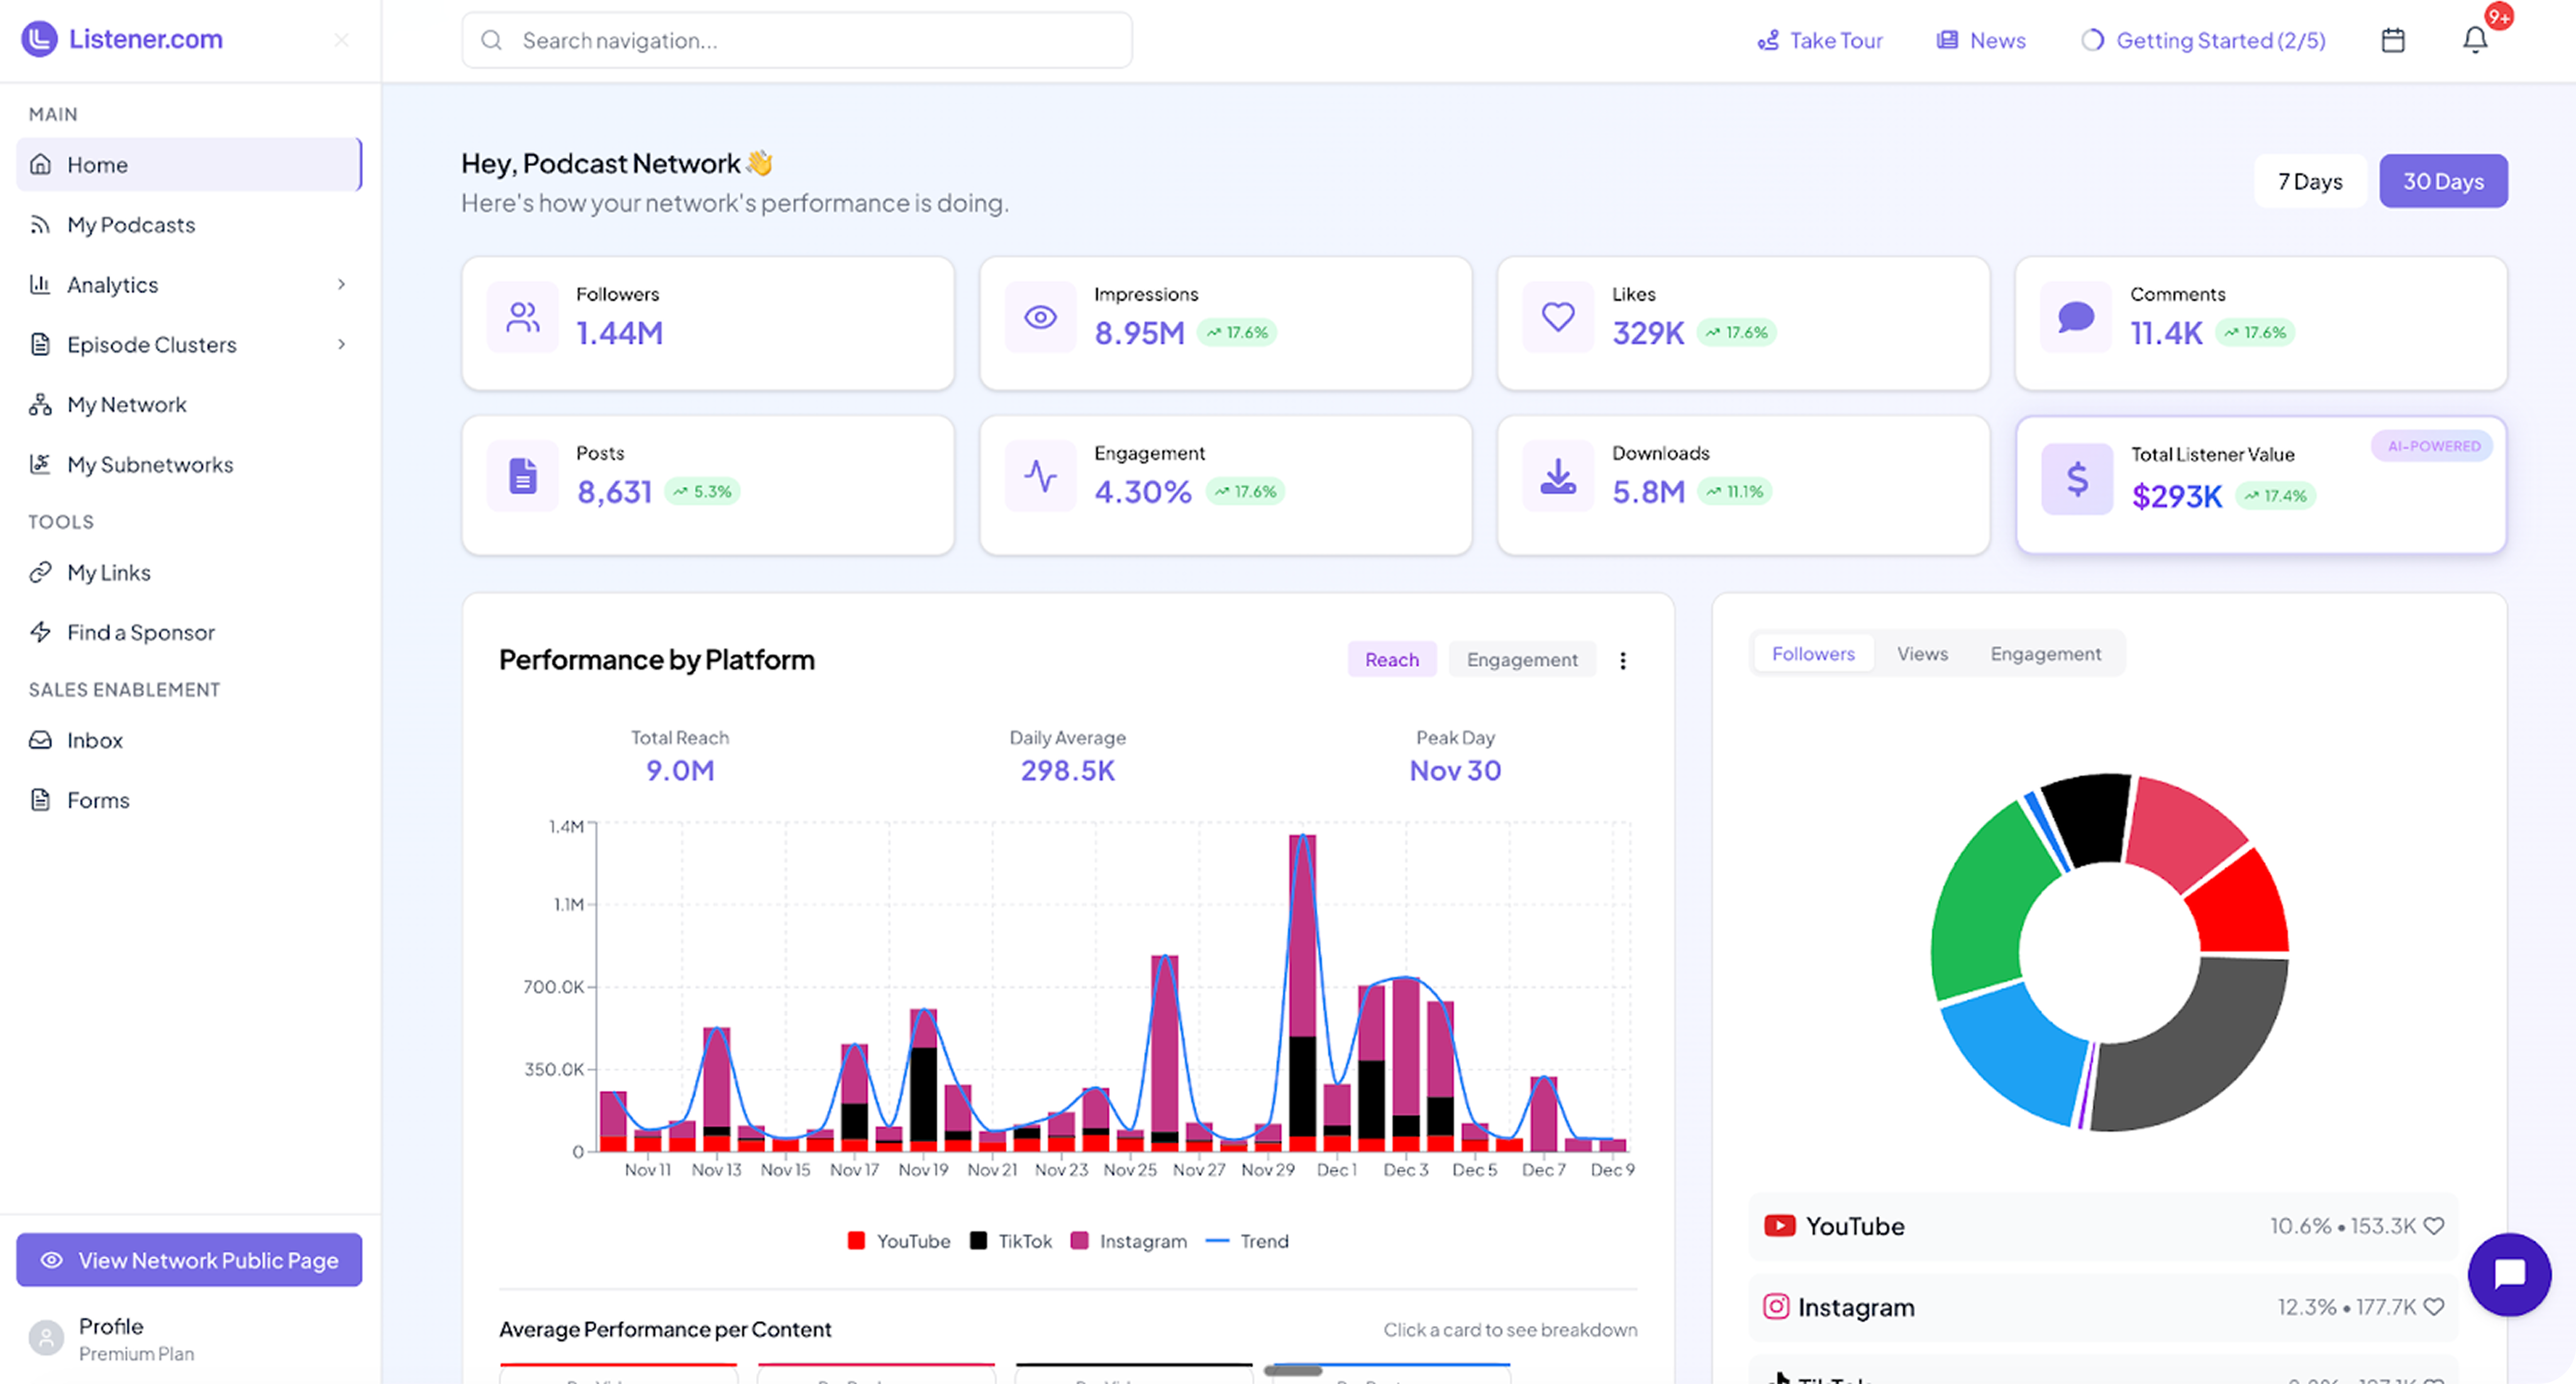Click the chat bubble widget
The height and width of the screenshot is (1384, 2576).
2509,1274
